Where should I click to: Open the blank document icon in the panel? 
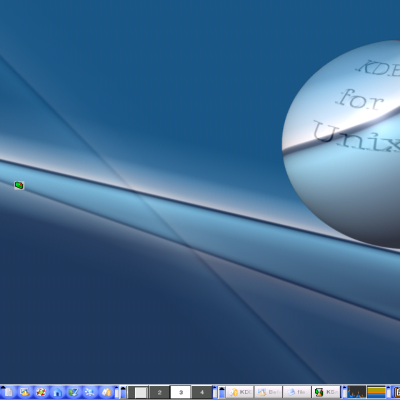[x=8, y=392]
